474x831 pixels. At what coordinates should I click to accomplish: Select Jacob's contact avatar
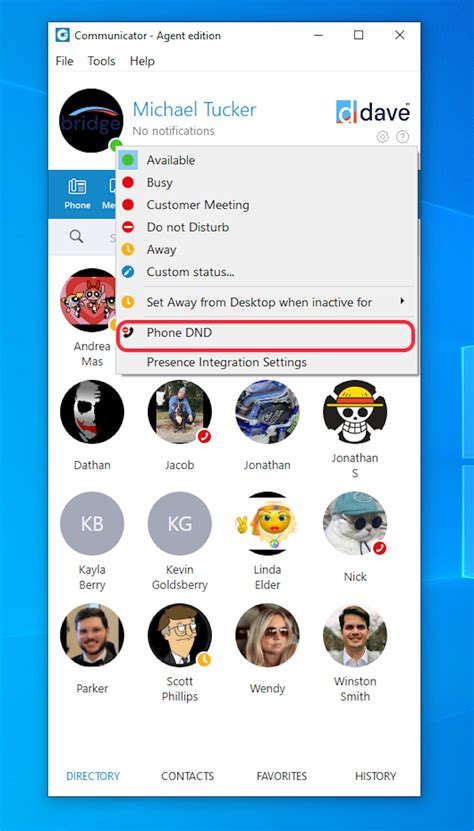coord(180,412)
